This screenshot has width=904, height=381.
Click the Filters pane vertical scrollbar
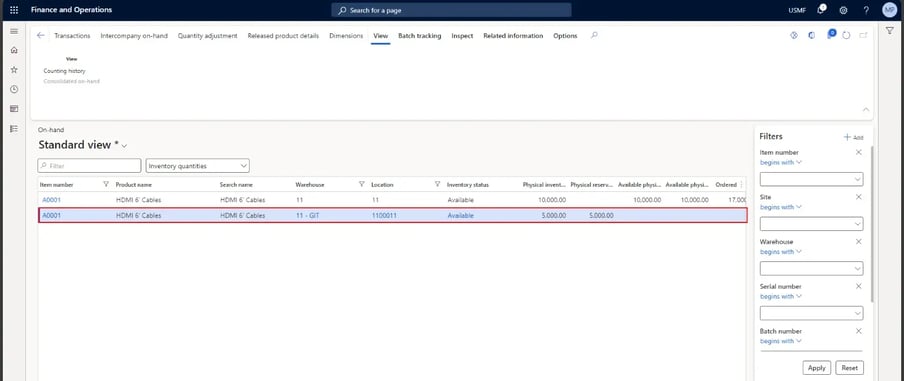click(872, 224)
